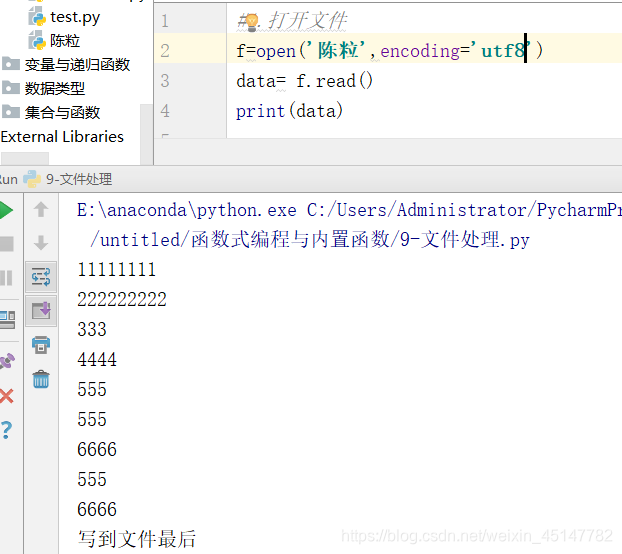
Task: Click the pin tab icon
Action: (x=7, y=361)
